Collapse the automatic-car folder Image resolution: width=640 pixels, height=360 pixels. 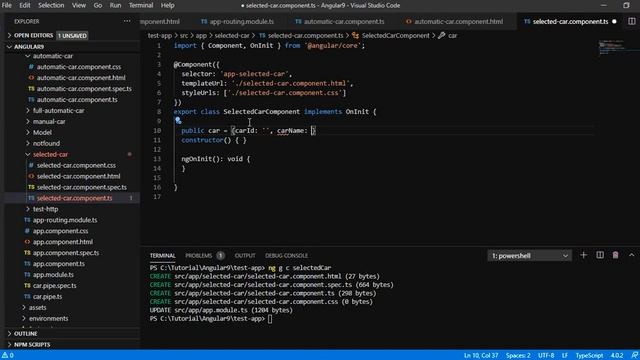pyautogui.click(x=53, y=56)
